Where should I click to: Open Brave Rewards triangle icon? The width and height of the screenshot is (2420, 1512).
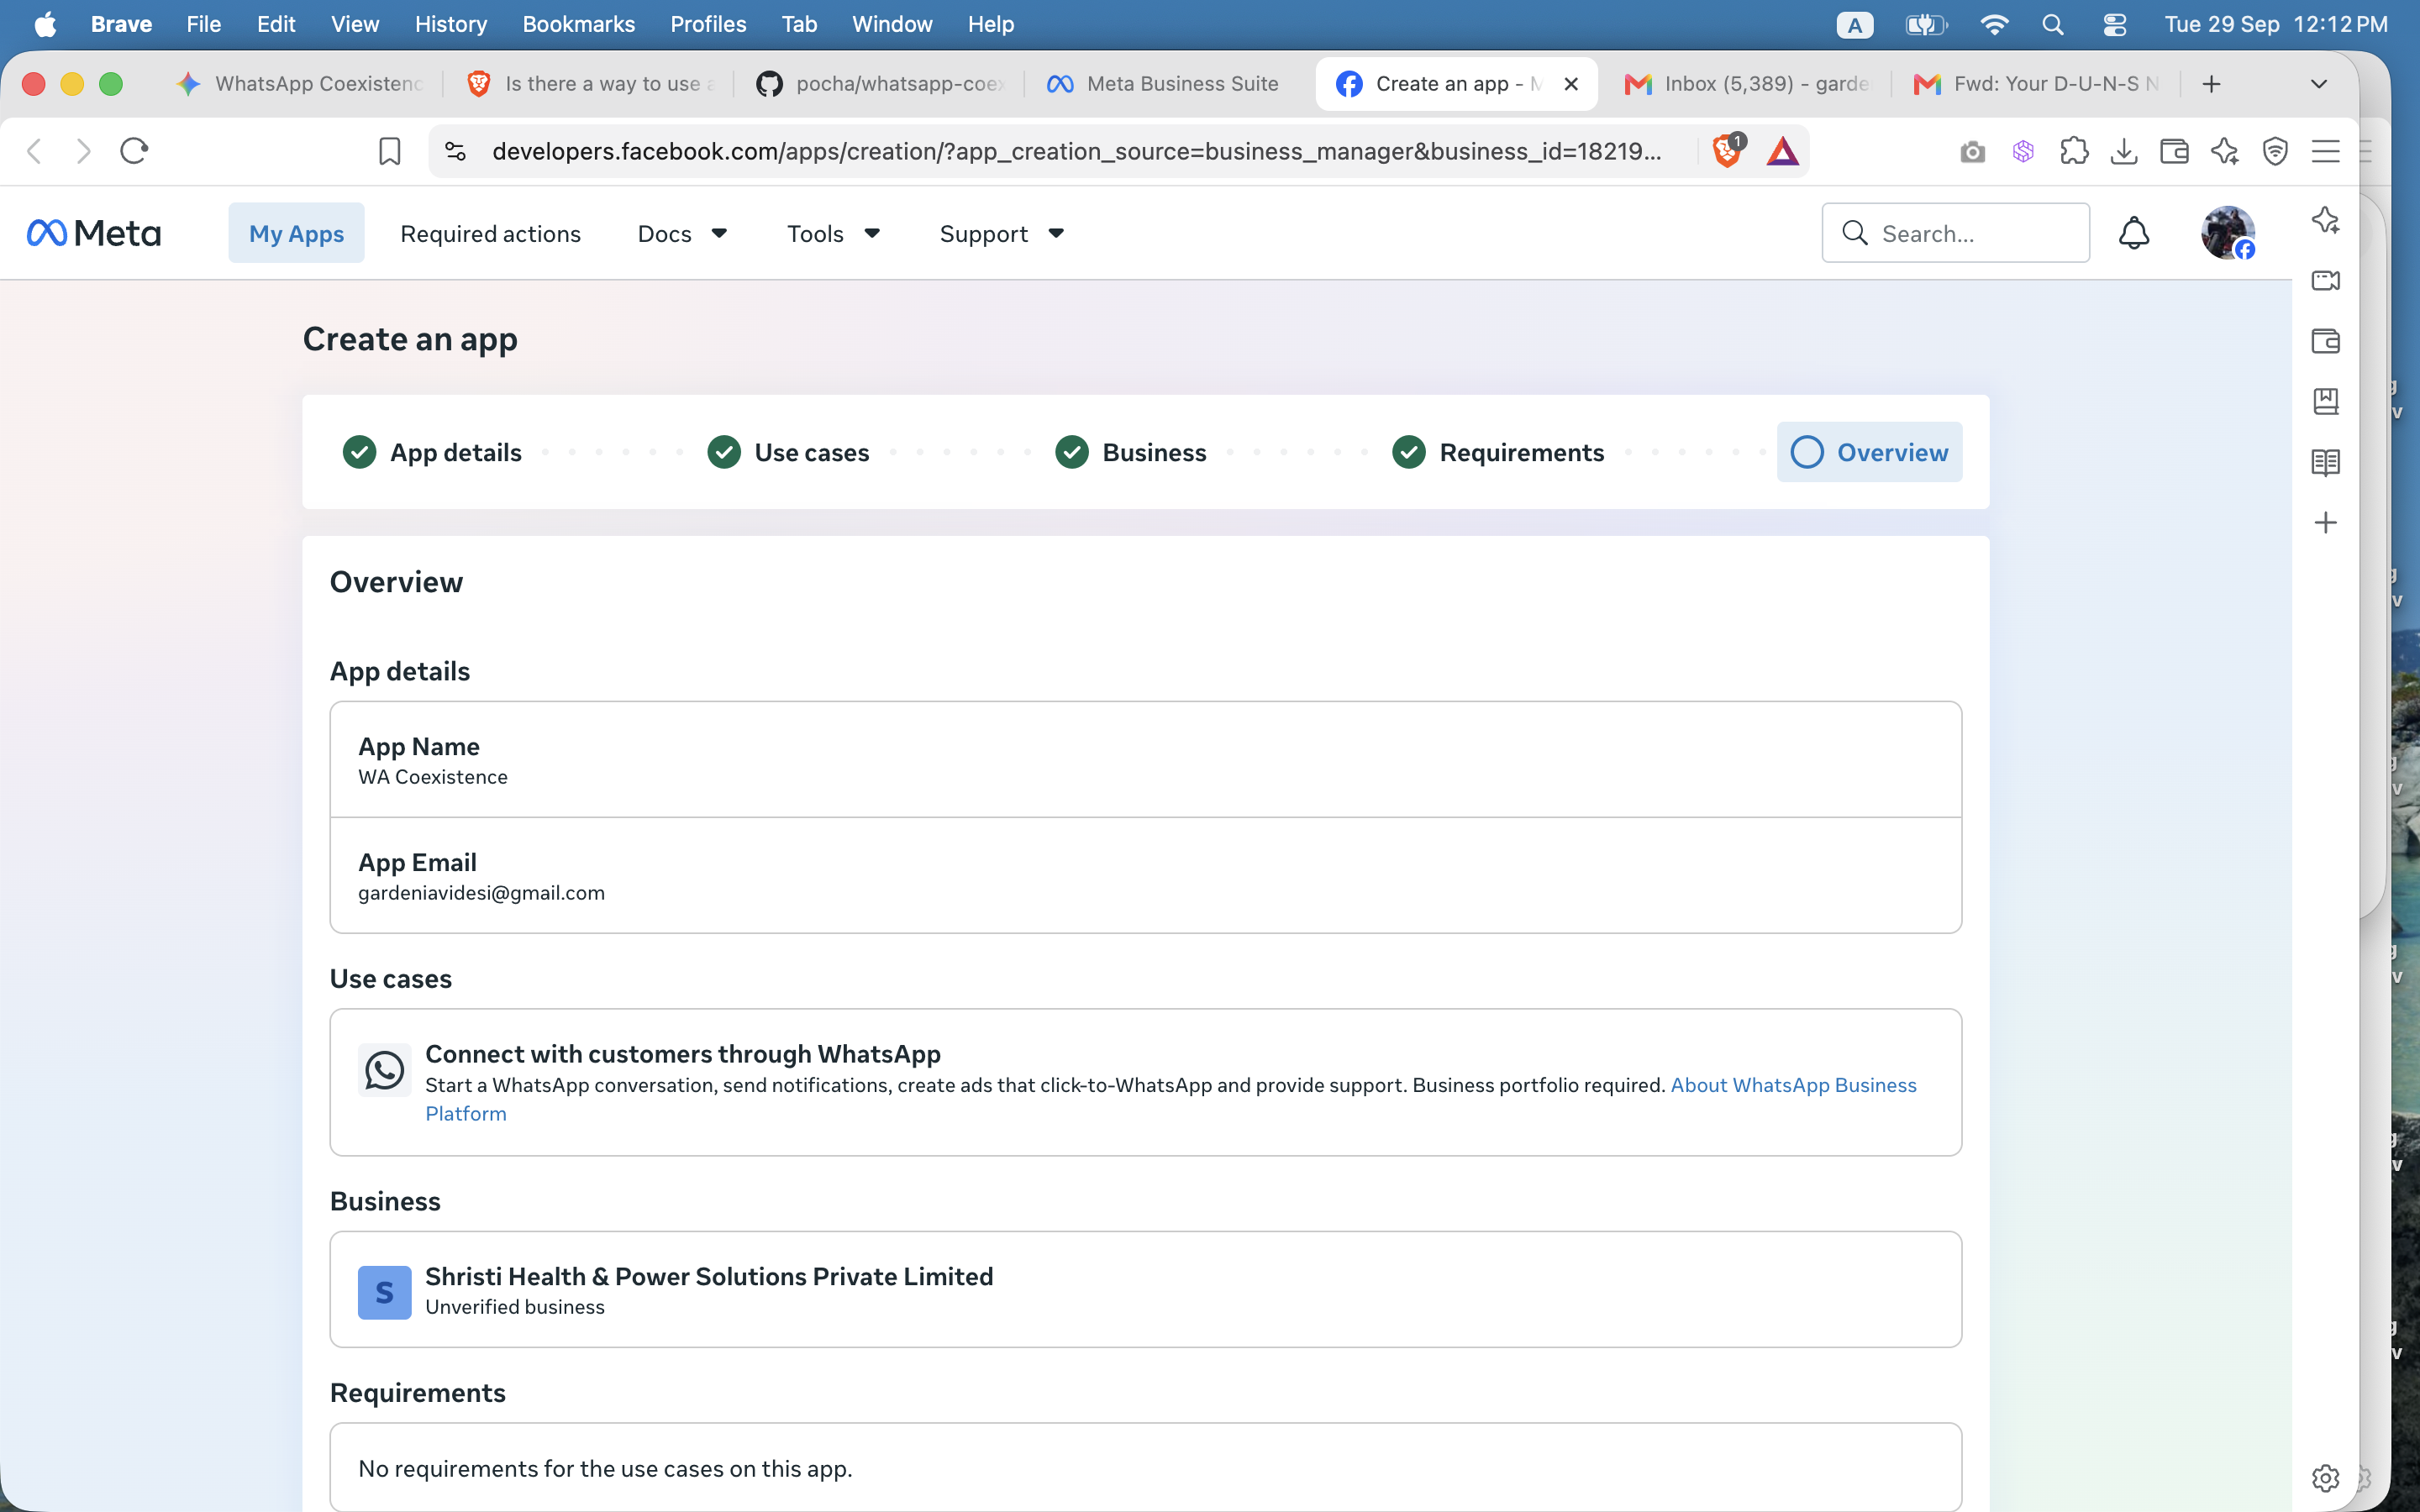click(x=1782, y=151)
